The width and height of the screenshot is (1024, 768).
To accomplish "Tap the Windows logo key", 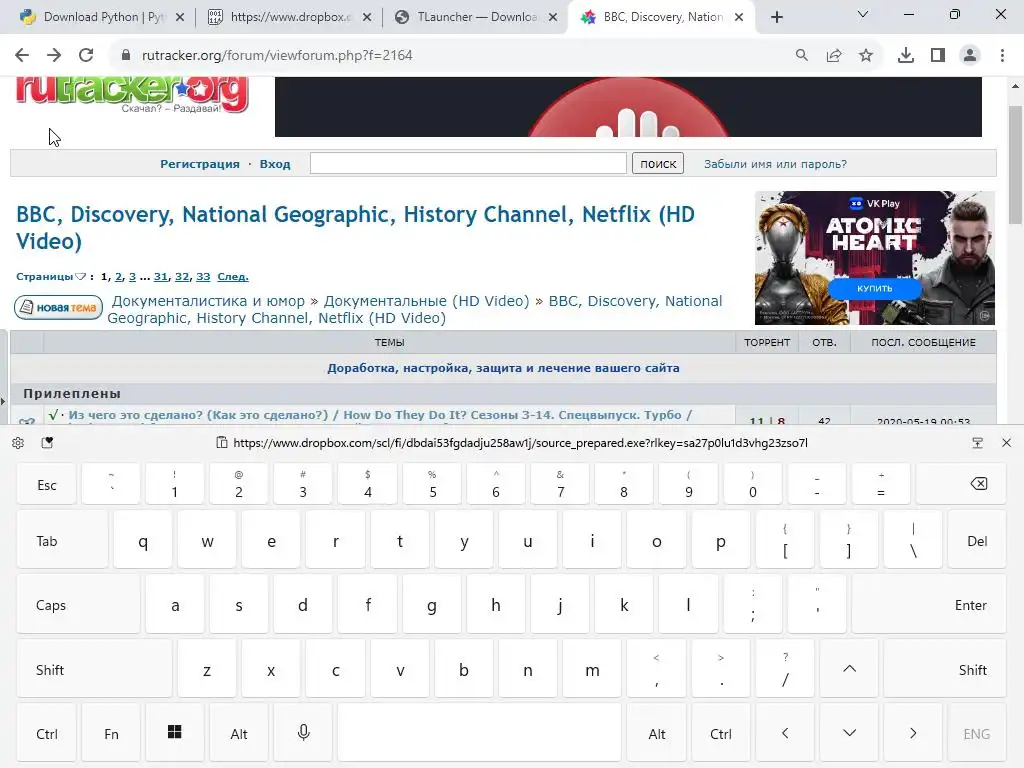I will point(174,733).
